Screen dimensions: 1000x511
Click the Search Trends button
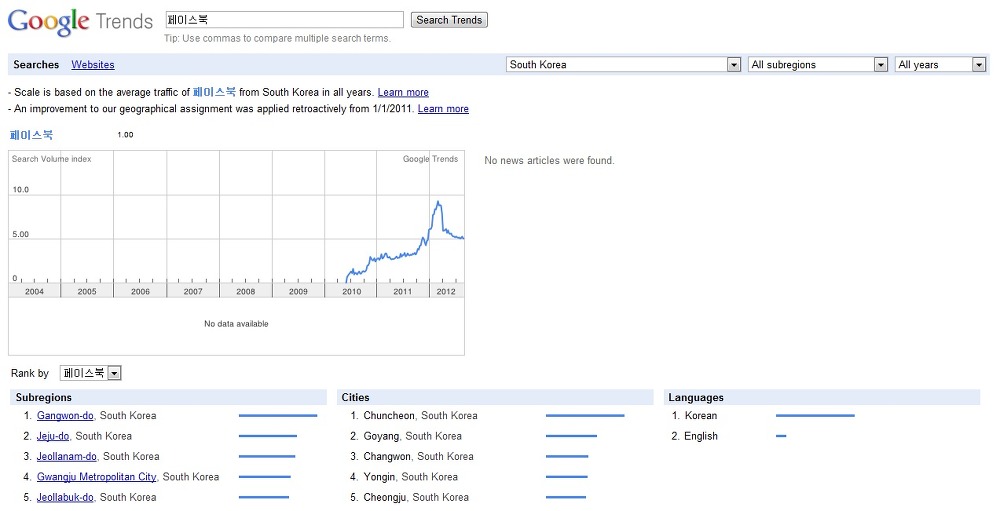449,20
